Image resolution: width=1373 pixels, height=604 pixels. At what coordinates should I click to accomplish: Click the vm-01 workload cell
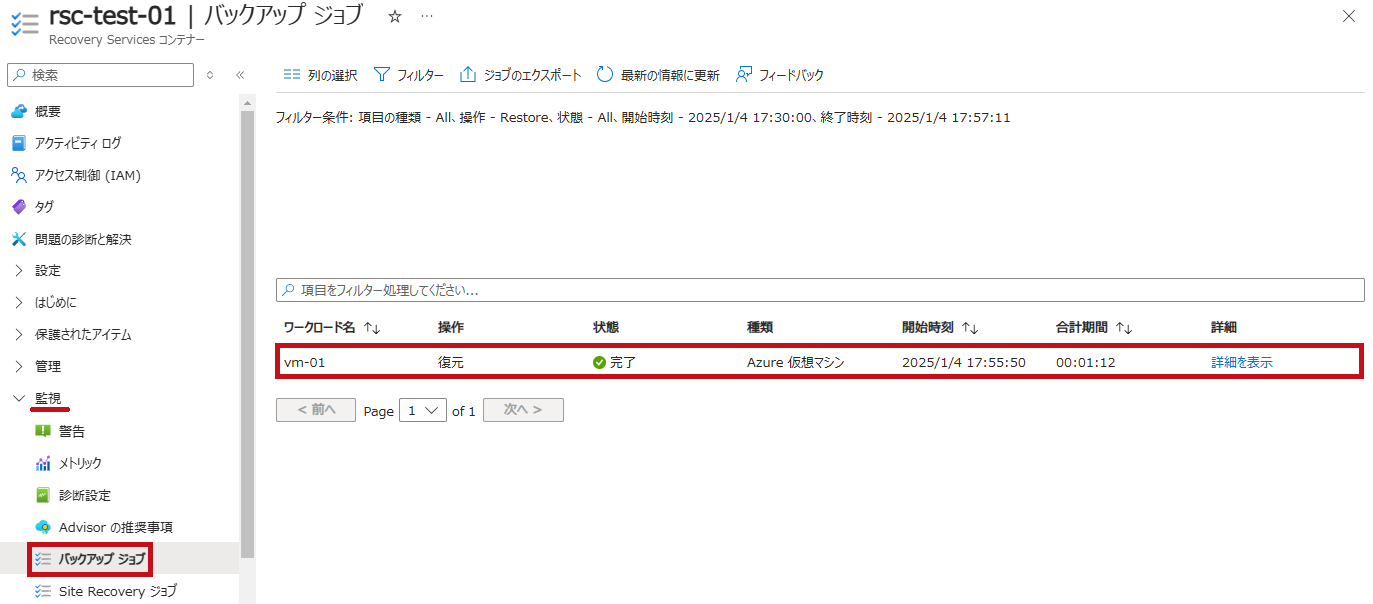click(304, 362)
